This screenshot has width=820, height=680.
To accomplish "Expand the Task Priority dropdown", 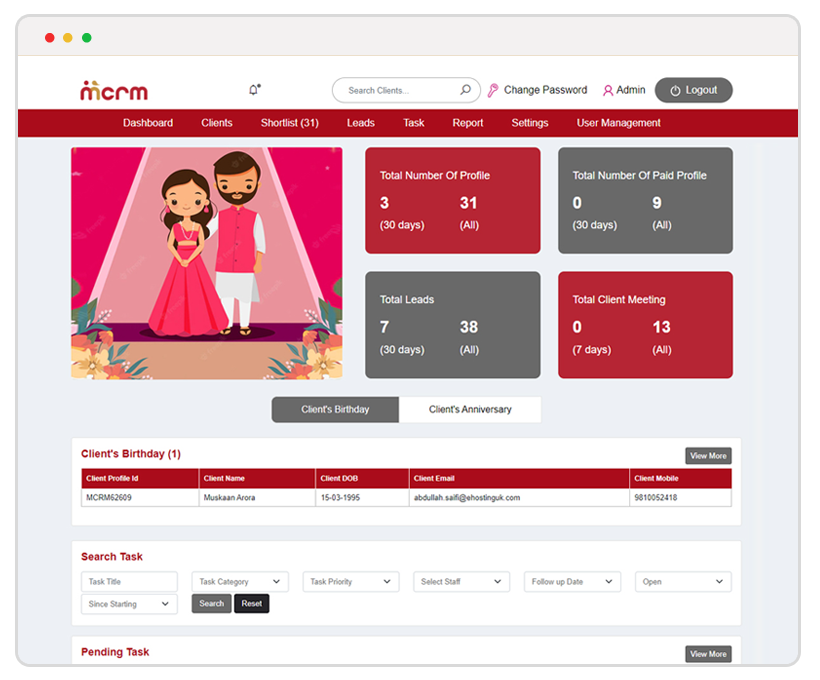I will click(350, 582).
